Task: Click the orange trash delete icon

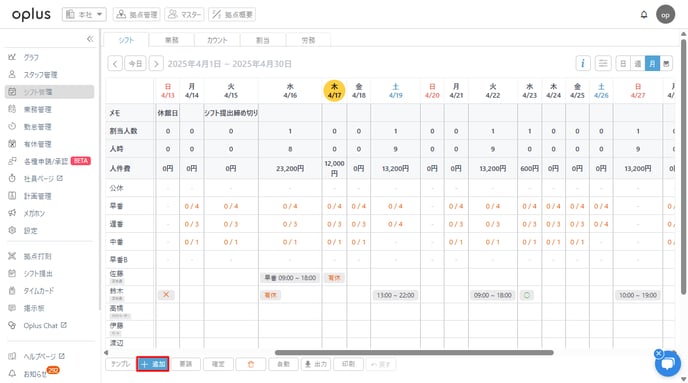Action: 251,364
